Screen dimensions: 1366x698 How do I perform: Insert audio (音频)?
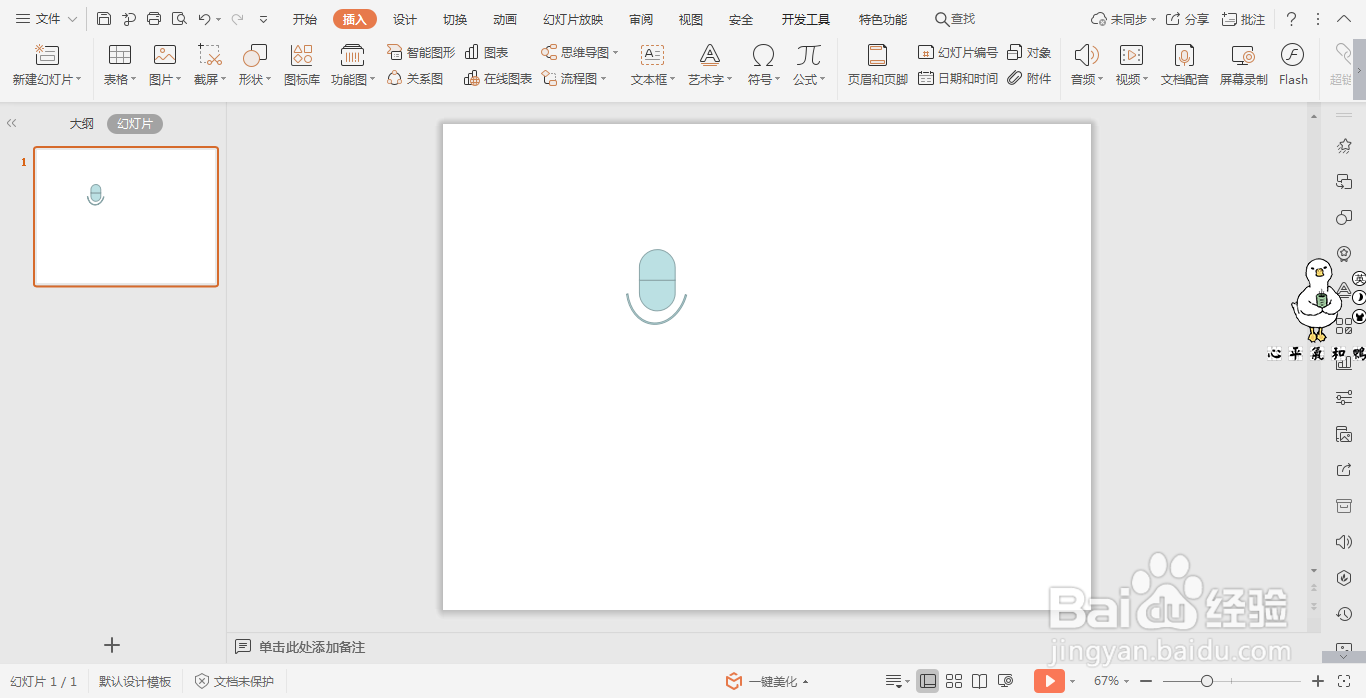pyautogui.click(x=1086, y=65)
